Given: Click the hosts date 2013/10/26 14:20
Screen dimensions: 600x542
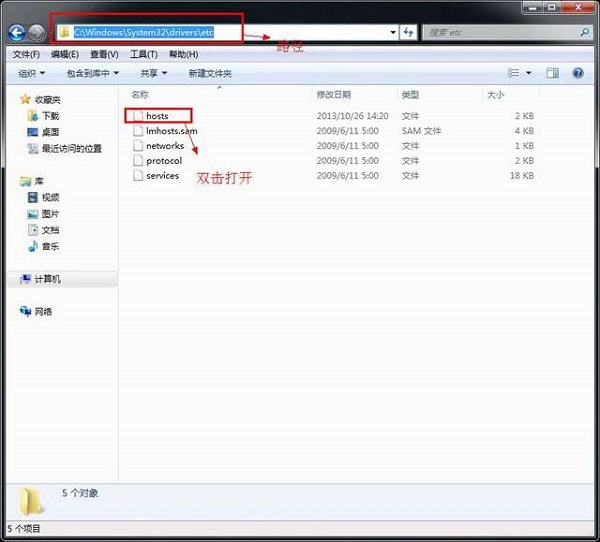Looking at the screenshot, I should (352, 116).
